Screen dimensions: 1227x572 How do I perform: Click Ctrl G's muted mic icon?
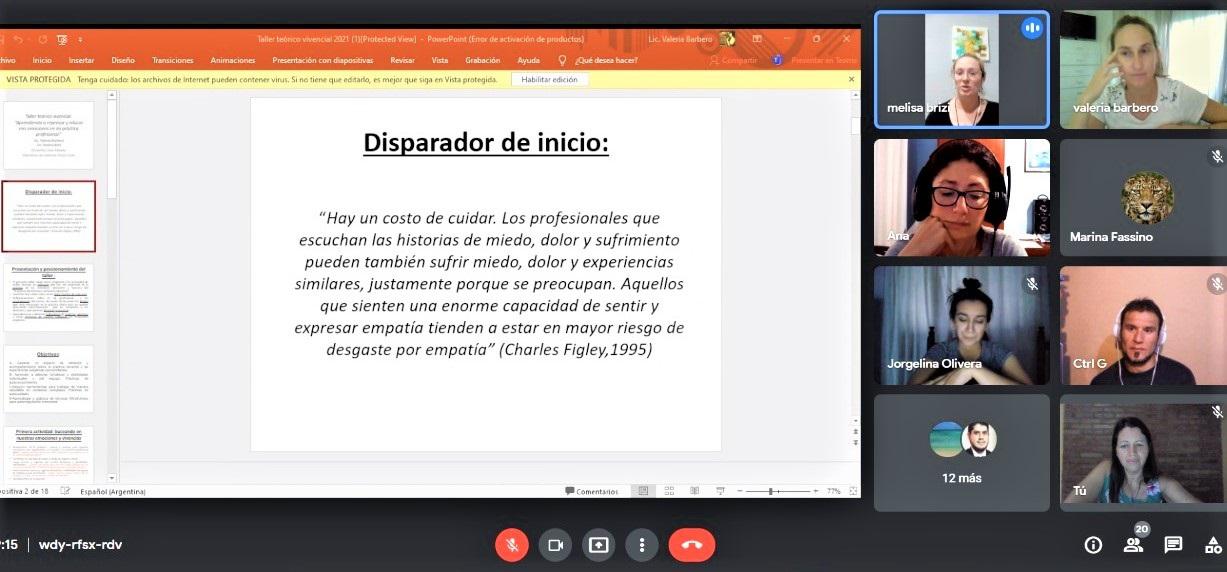1217,284
